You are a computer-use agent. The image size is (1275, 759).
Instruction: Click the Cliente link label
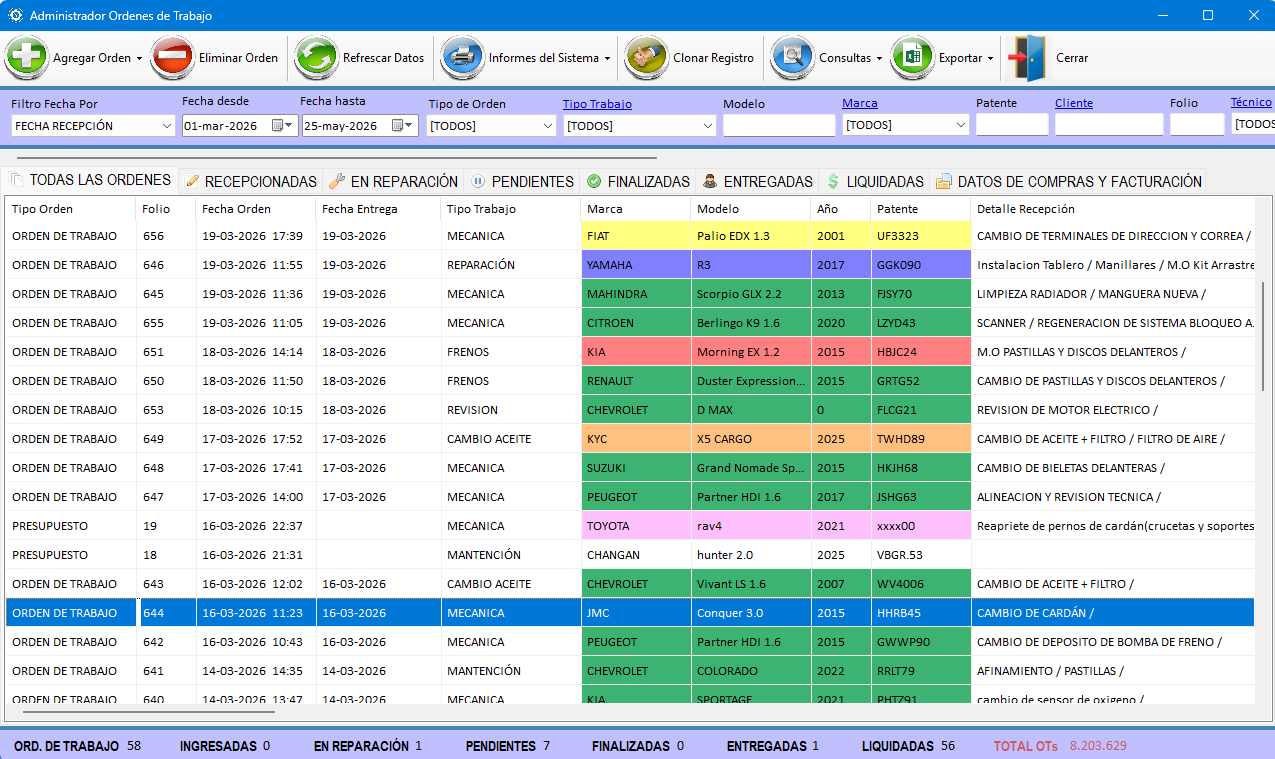click(x=1074, y=103)
